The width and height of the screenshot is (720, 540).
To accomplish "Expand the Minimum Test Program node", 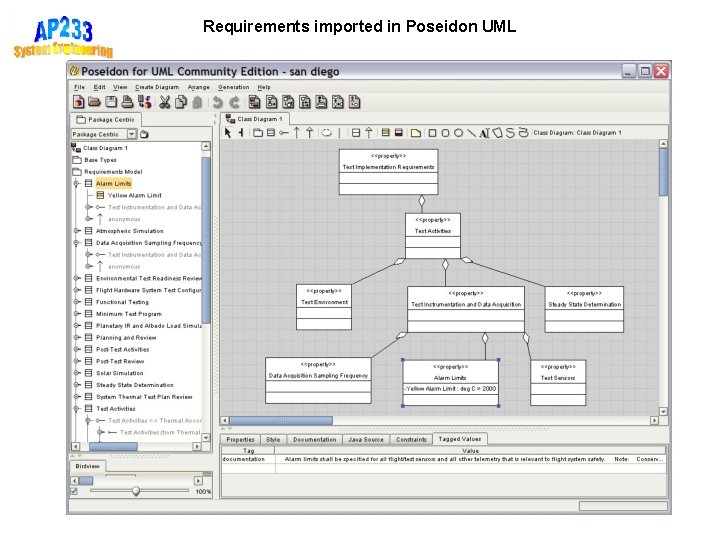I will pyautogui.click(x=77, y=314).
